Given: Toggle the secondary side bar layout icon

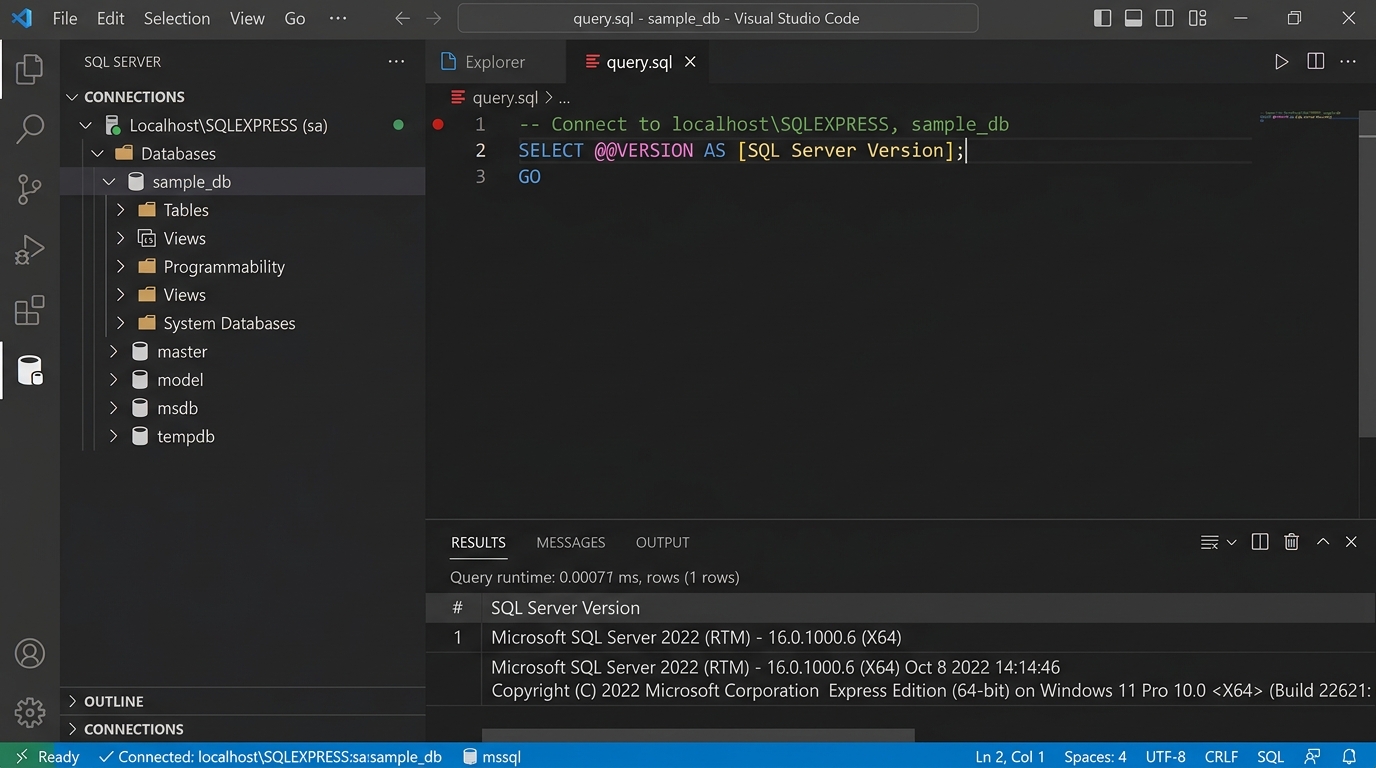Looking at the screenshot, I should coord(1165,18).
